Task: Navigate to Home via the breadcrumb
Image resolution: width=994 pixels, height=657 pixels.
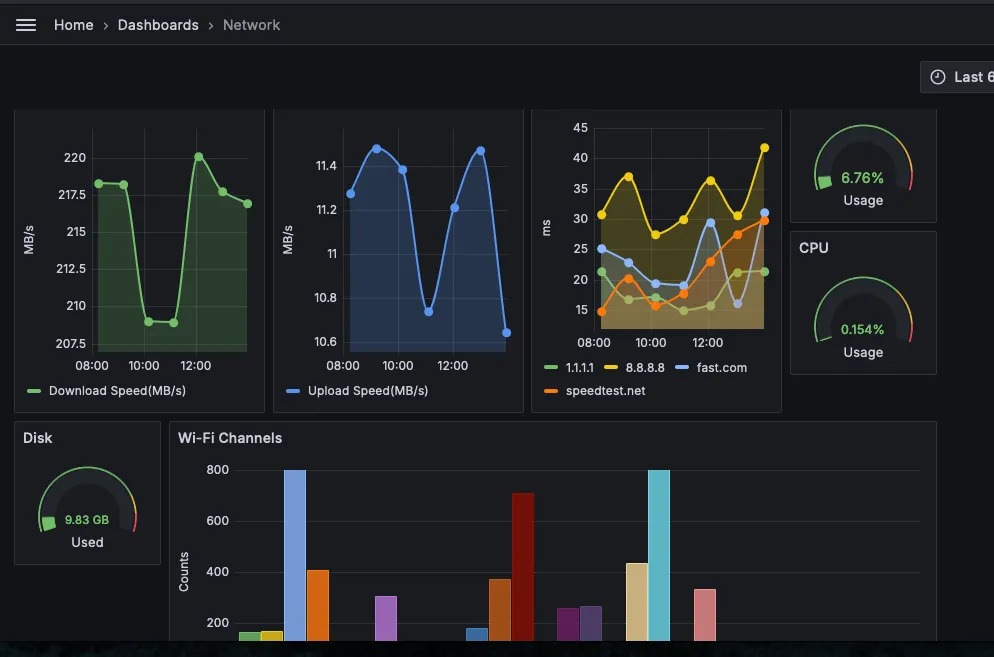Action: click(x=73, y=24)
